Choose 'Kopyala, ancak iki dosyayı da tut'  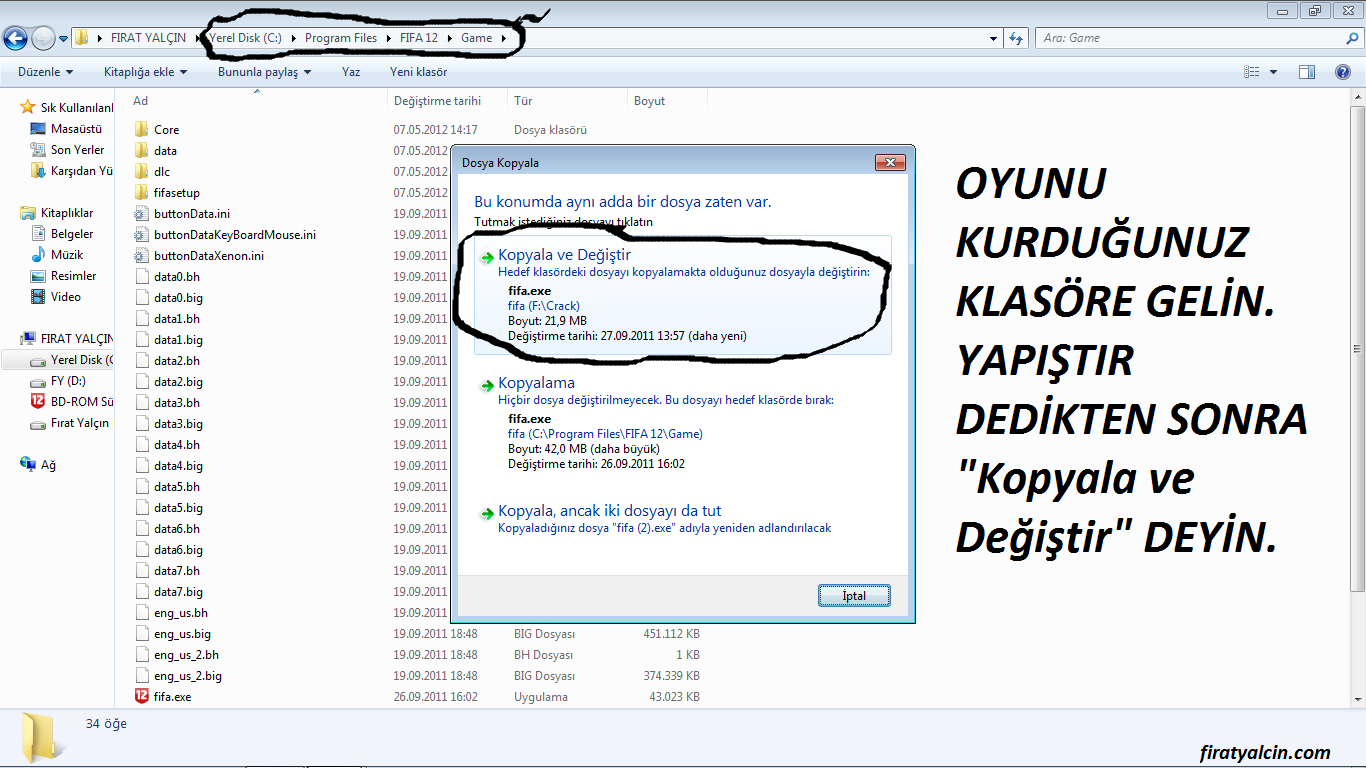(x=682, y=518)
